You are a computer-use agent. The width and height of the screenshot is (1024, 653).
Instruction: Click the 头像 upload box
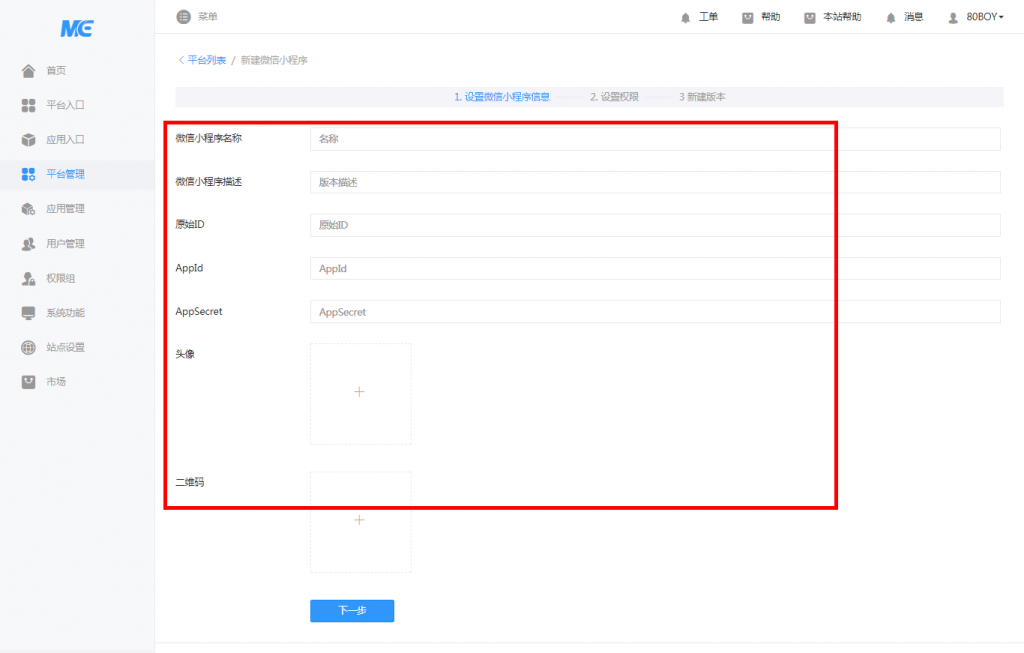[x=360, y=393]
